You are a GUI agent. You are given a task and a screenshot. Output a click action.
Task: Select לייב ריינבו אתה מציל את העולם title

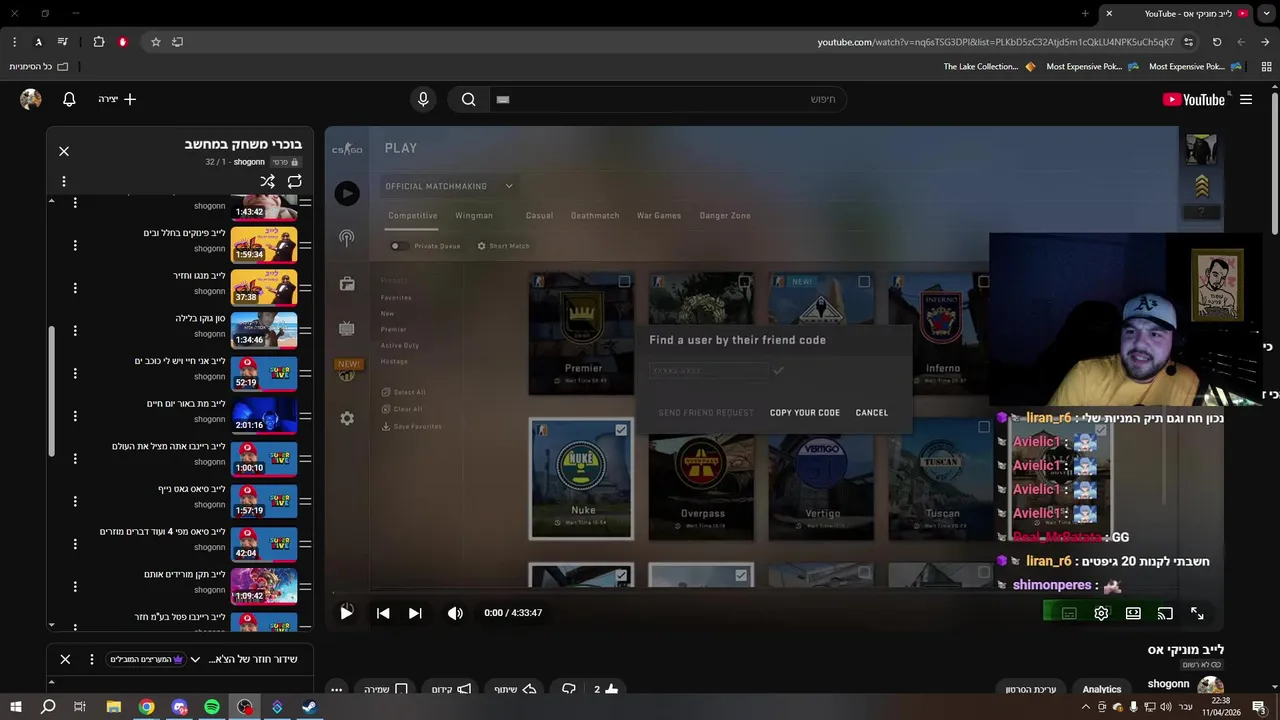(169, 446)
